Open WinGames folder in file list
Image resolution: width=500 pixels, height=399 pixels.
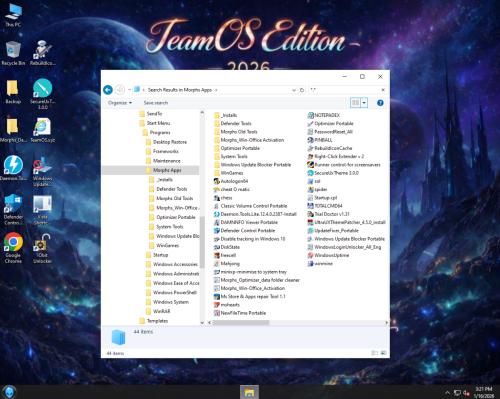point(228,173)
